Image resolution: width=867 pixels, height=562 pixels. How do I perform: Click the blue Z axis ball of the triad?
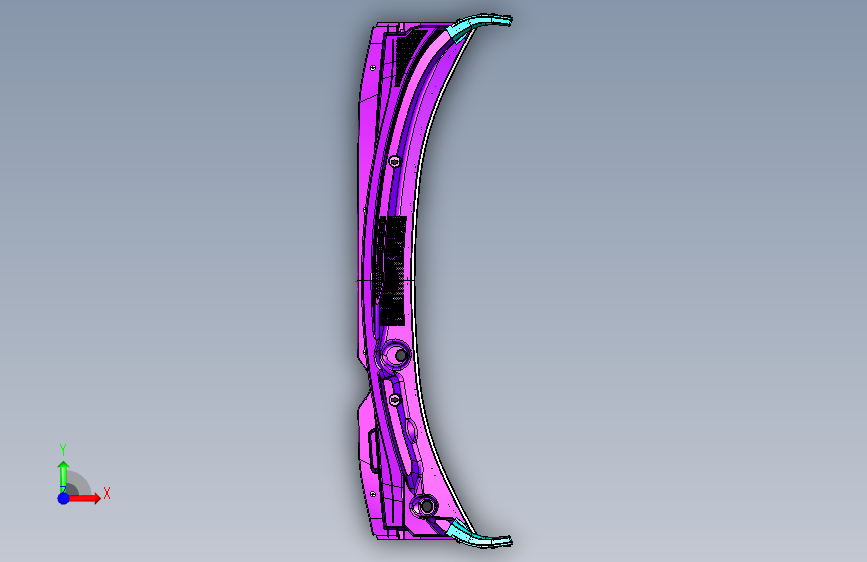pos(64,498)
